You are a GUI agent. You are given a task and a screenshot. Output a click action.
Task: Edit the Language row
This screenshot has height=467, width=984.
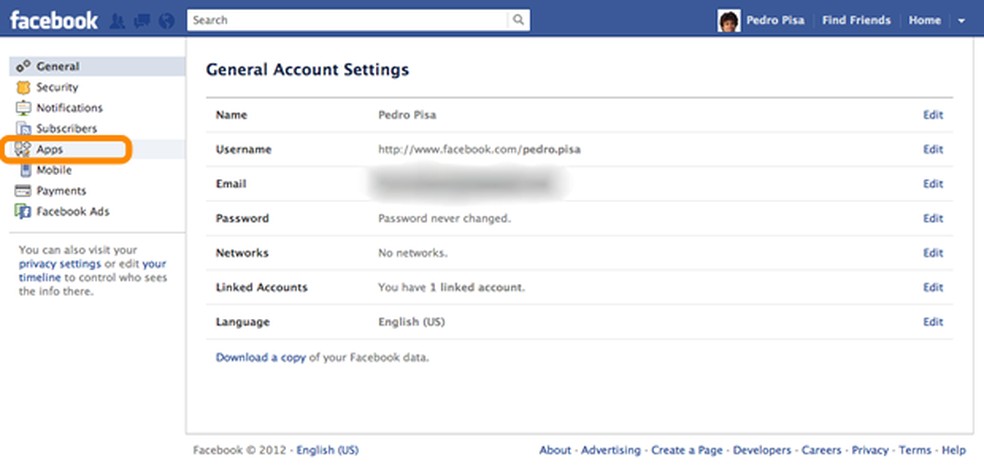coord(933,322)
